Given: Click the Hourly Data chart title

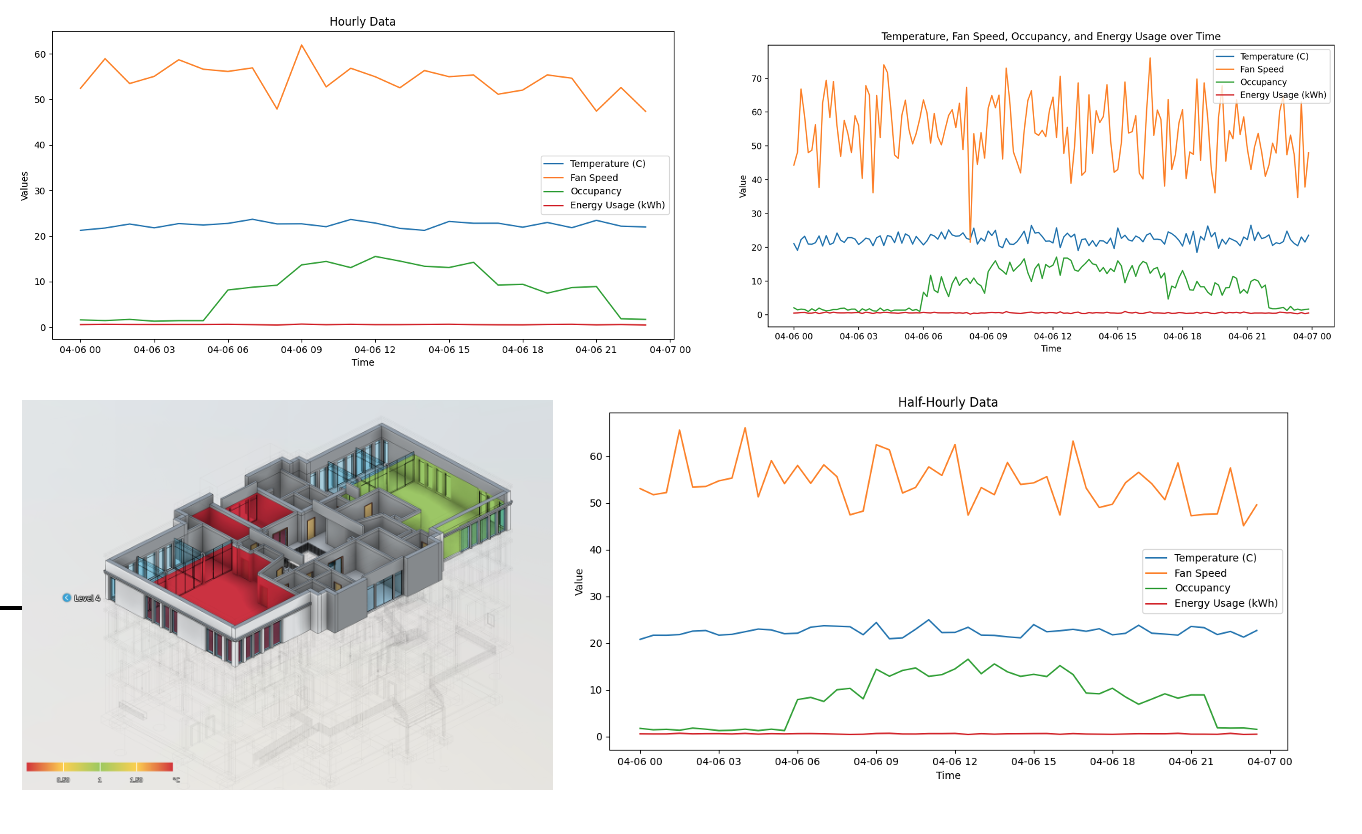Looking at the screenshot, I should [x=362, y=21].
